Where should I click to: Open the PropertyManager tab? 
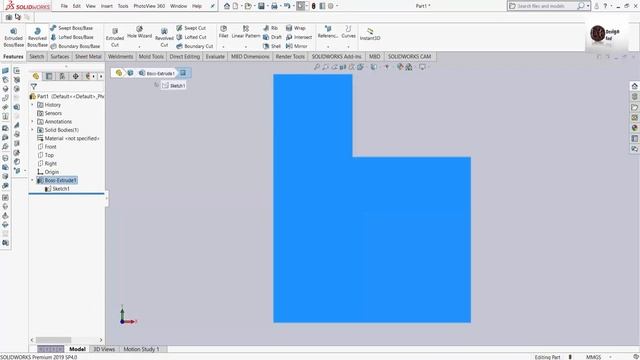(49, 76)
